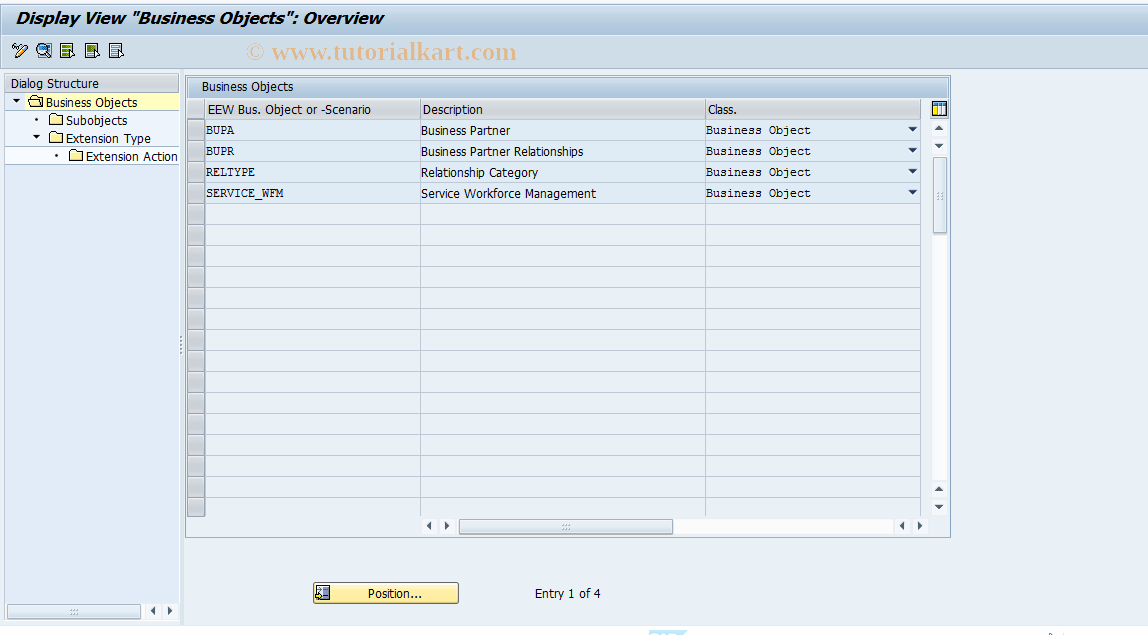Open Class dropdown for BUPA row
The width and height of the screenshot is (1148, 635).
tap(912, 130)
